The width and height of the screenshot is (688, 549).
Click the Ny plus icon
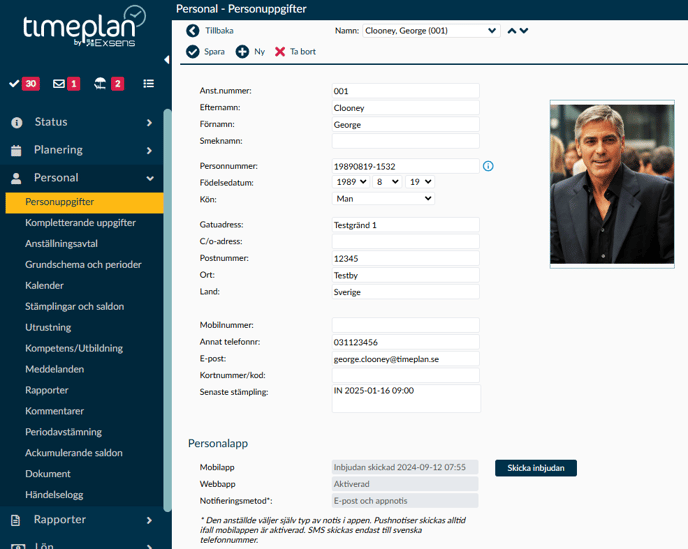click(x=242, y=51)
